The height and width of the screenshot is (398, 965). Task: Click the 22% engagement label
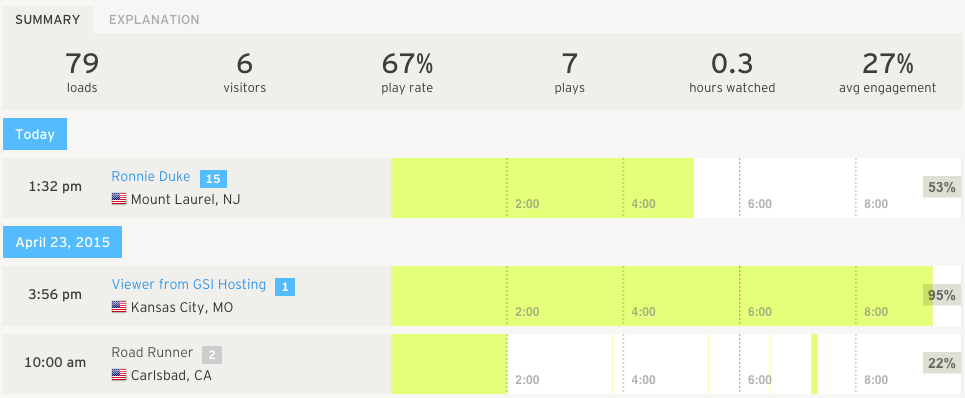click(942, 363)
